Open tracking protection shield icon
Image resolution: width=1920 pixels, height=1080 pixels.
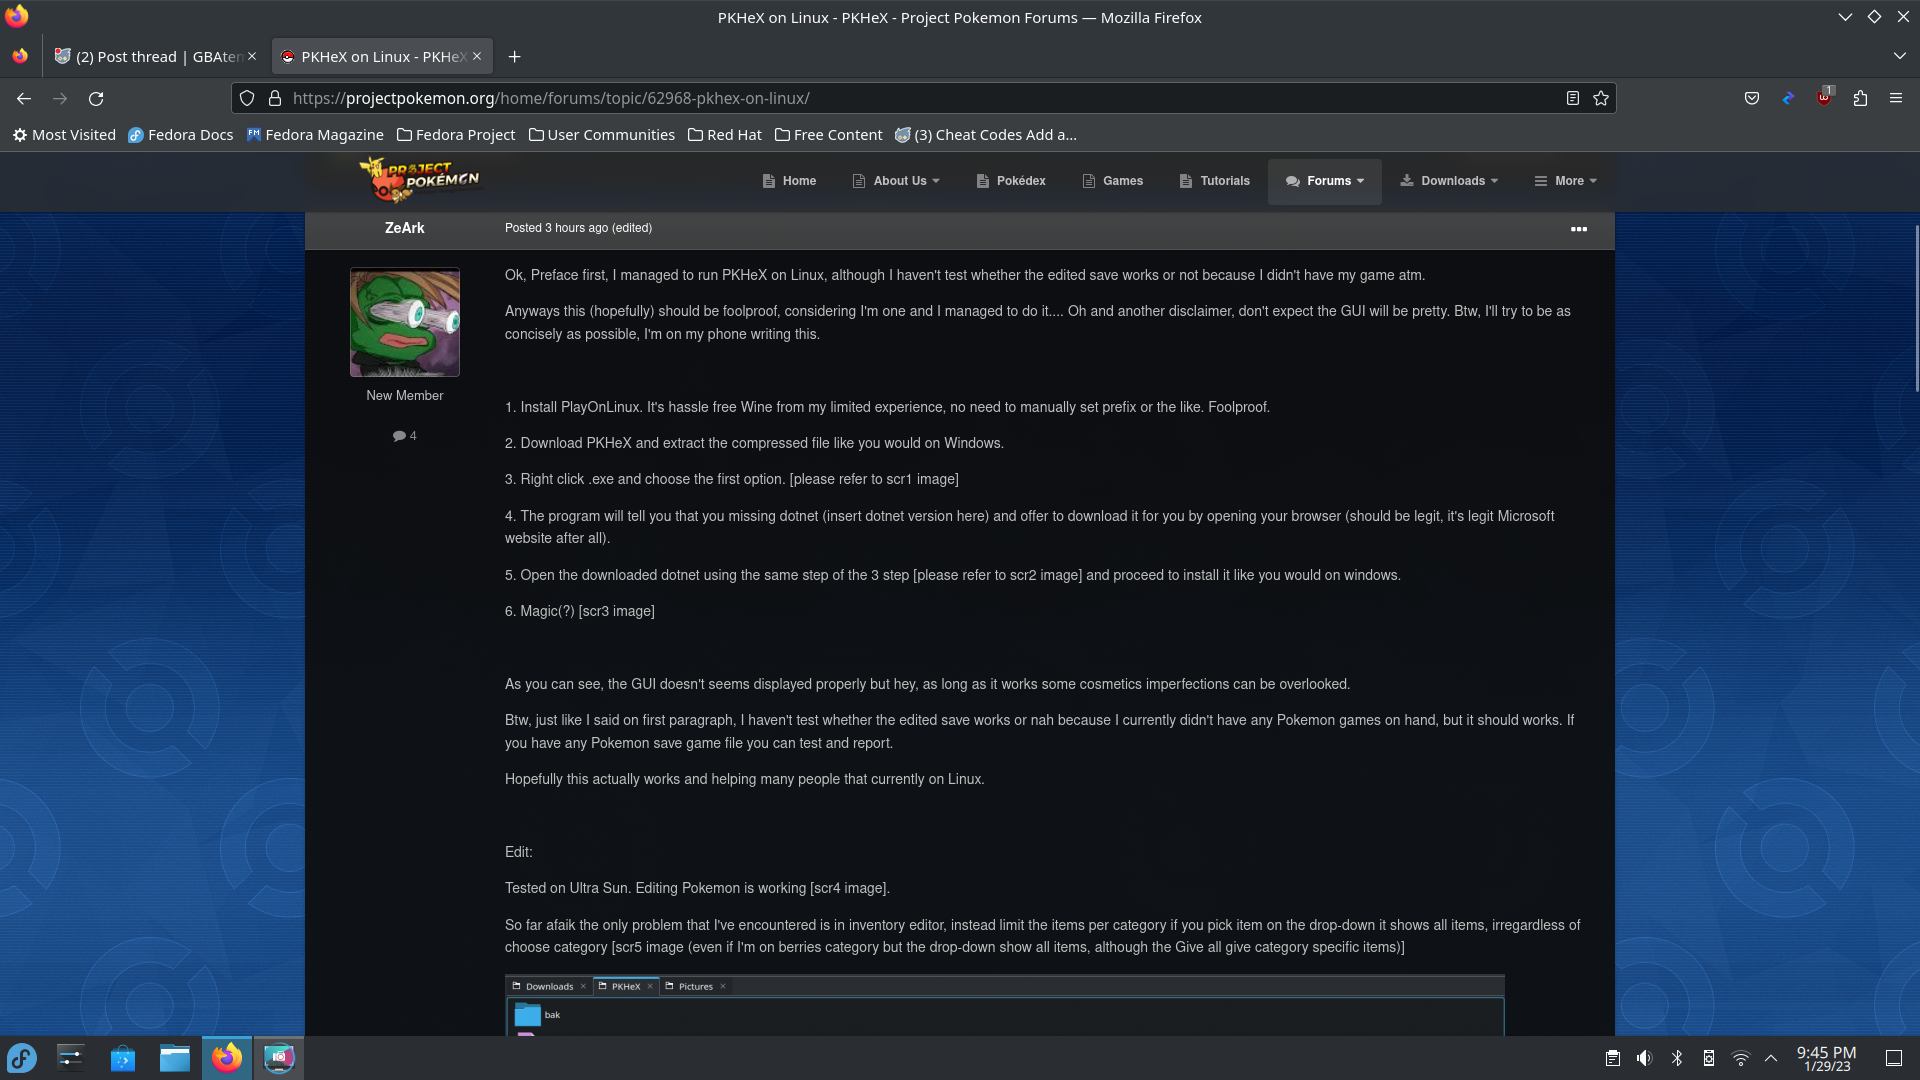247,98
